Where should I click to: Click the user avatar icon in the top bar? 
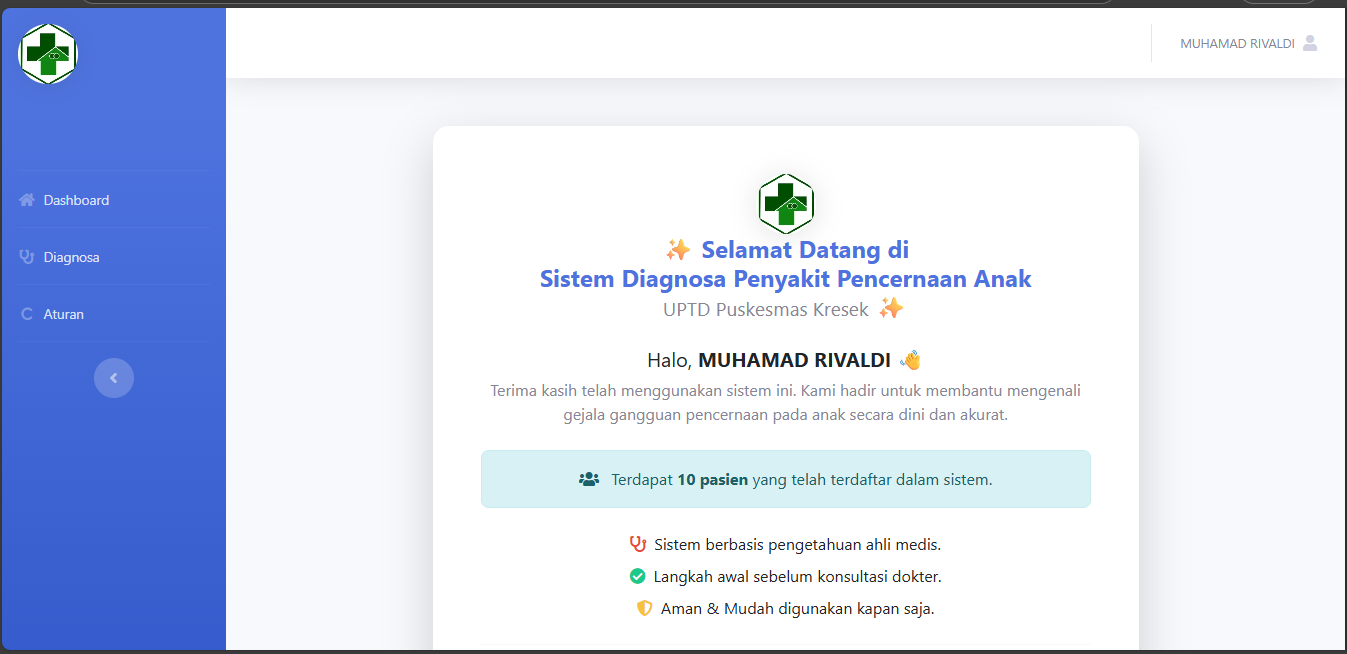coord(1310,43)
